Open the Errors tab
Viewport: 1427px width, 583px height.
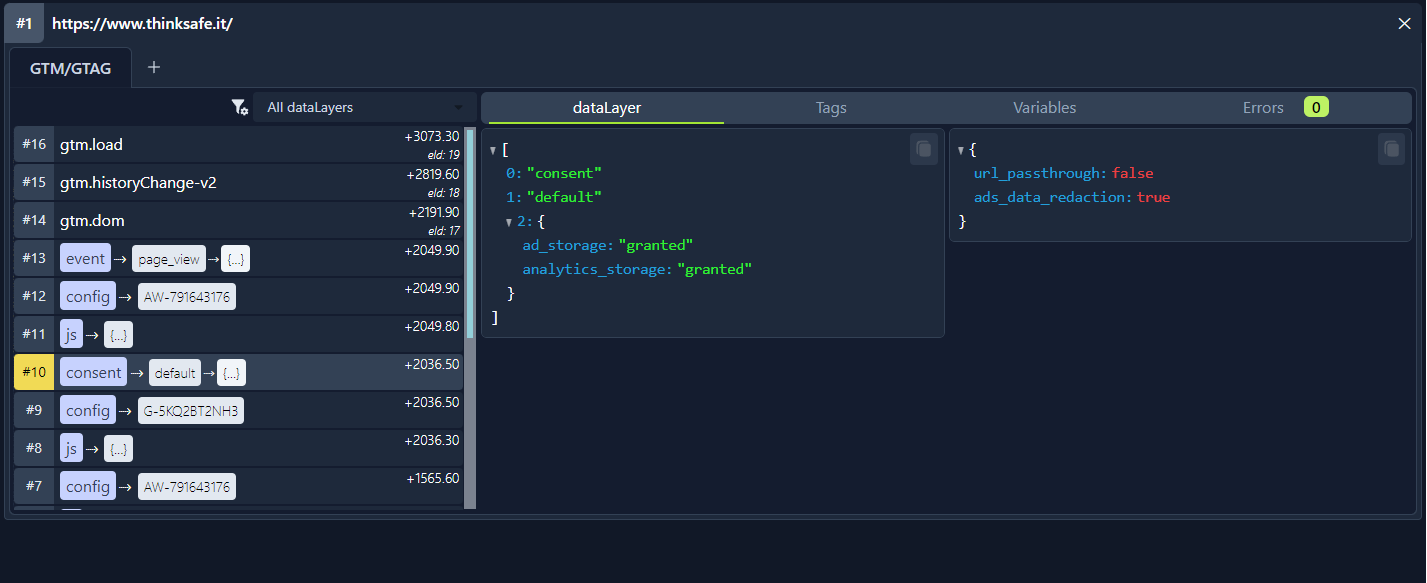[1263, 108]
